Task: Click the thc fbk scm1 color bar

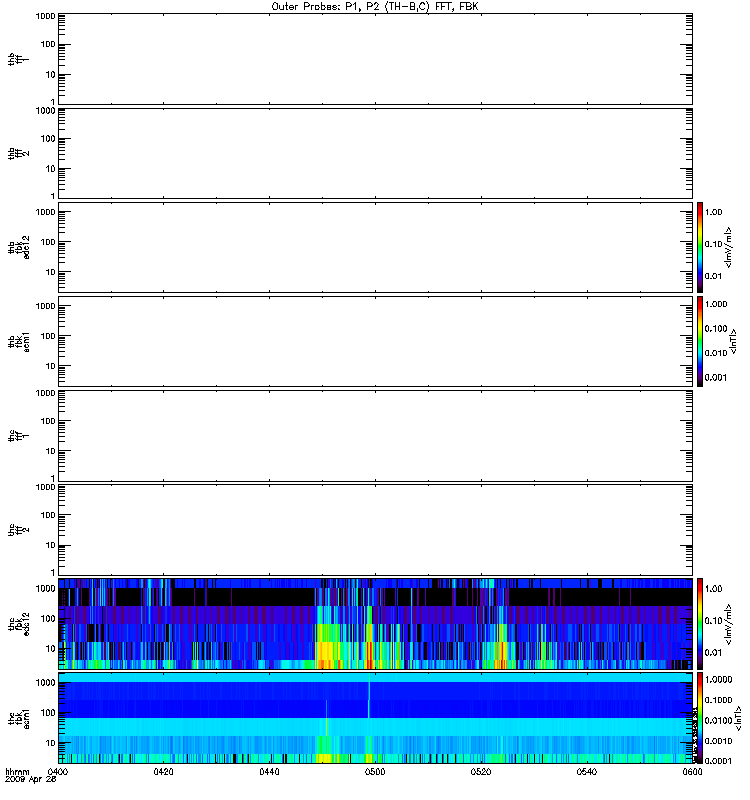Action: pyautogui.click(x=700, y=718)
